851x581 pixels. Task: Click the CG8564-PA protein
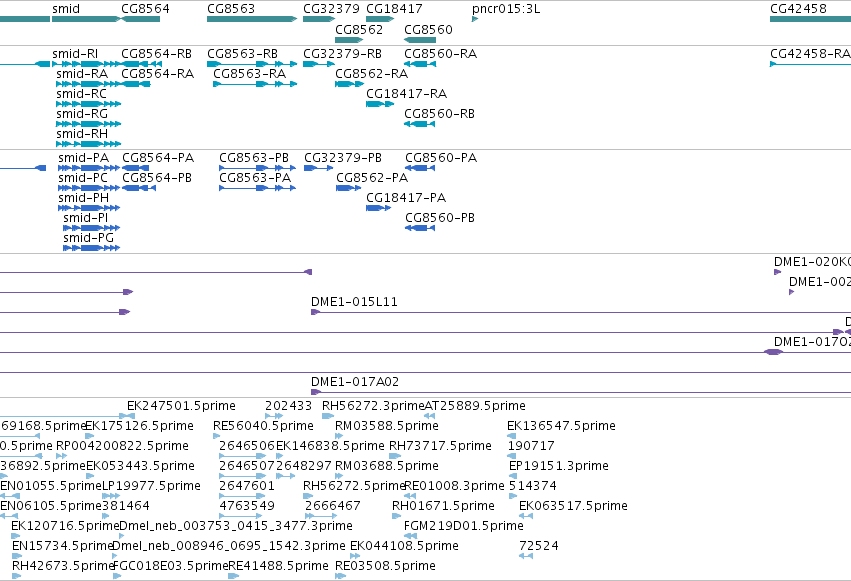coord(158,158)
